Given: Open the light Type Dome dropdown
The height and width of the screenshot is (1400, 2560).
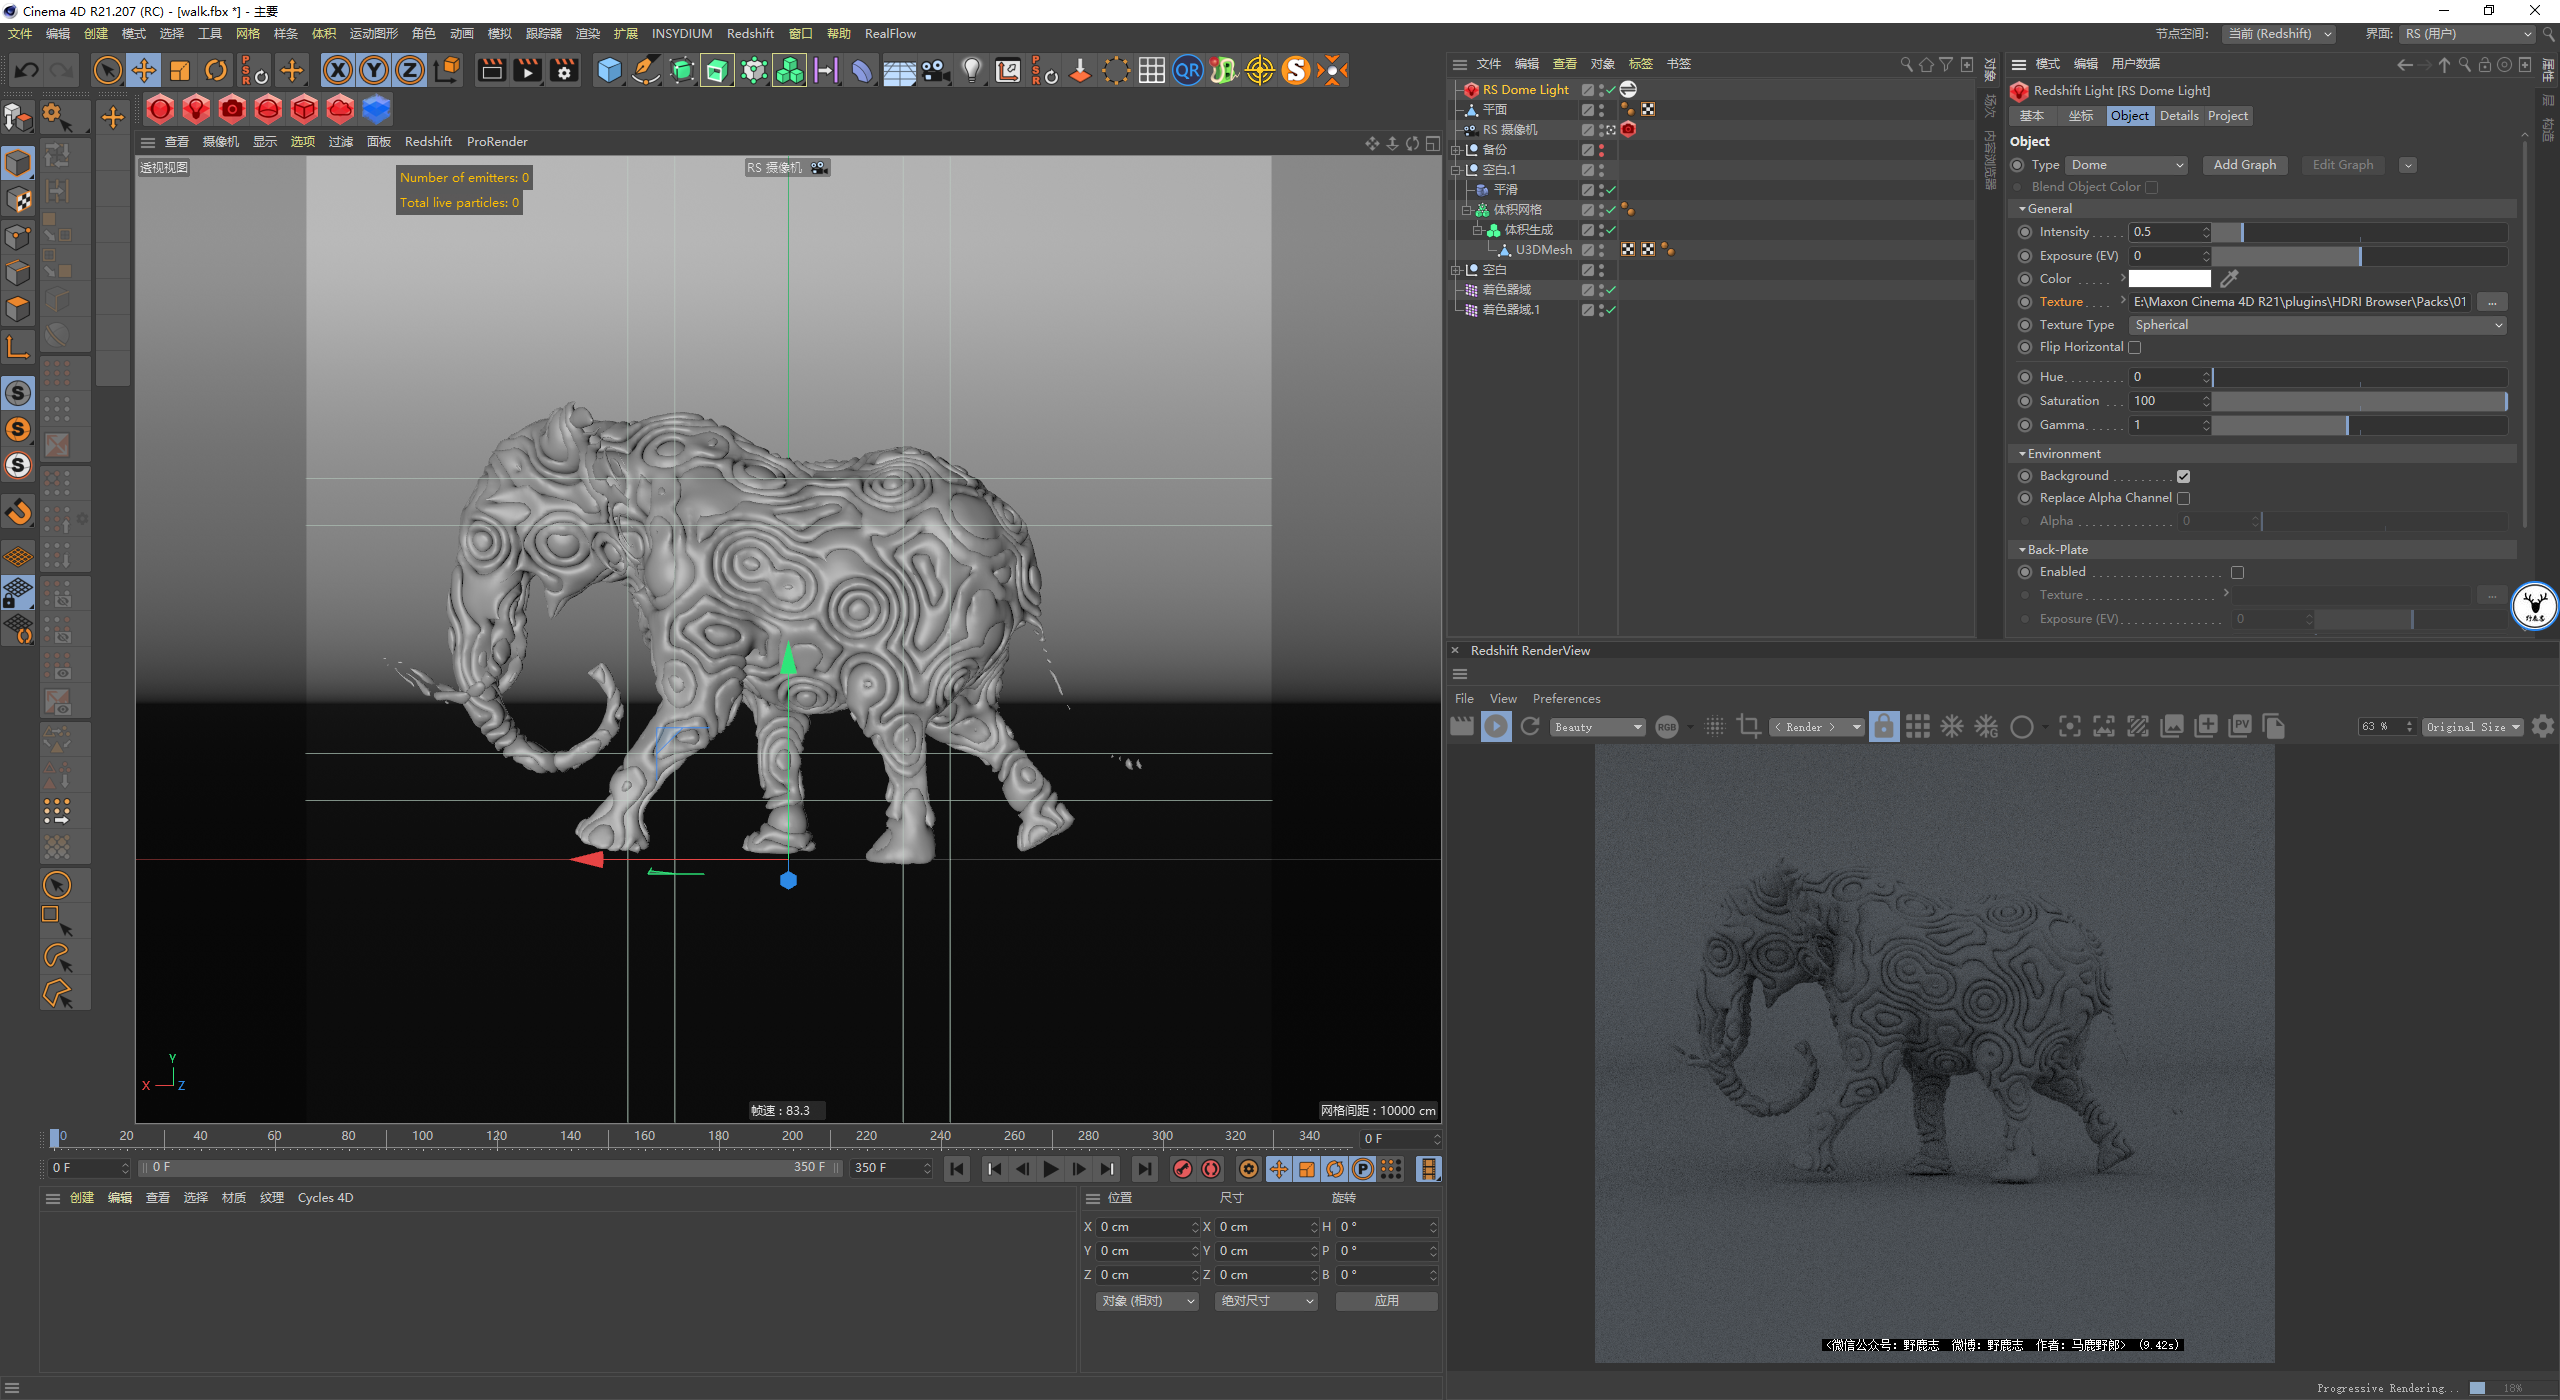Looking at the screenshot, I should 2126,165.
